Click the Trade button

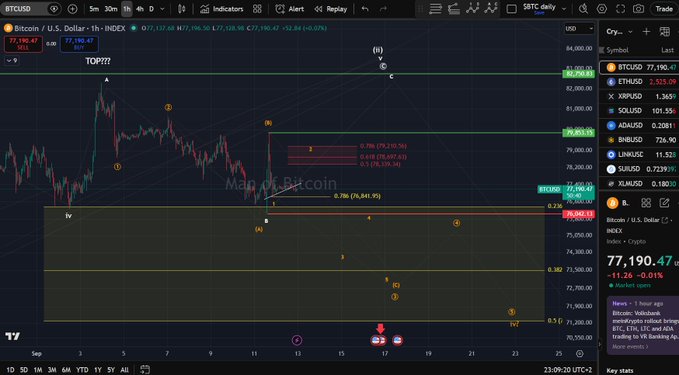[x=664, y=9]
